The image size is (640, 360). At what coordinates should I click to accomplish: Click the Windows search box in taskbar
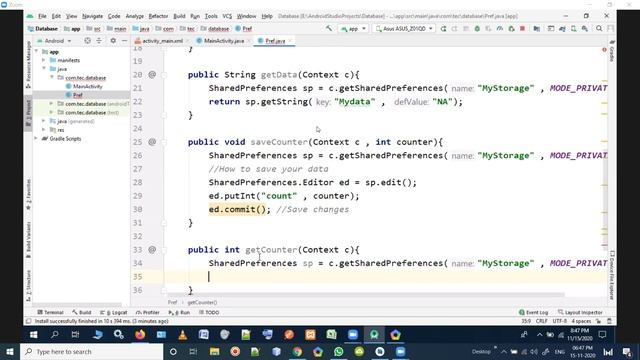(91, 351)
